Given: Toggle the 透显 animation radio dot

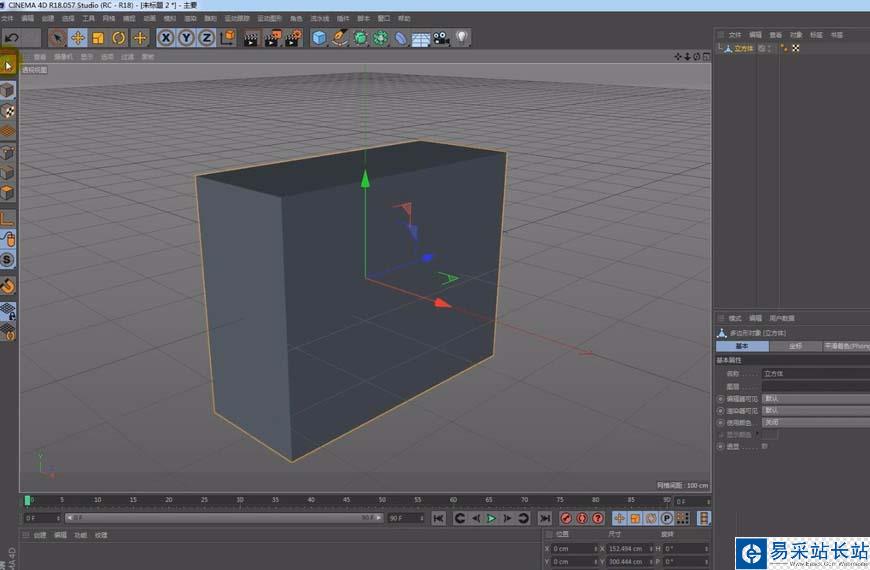Looking at the screenshot, I should coord(720,446).
